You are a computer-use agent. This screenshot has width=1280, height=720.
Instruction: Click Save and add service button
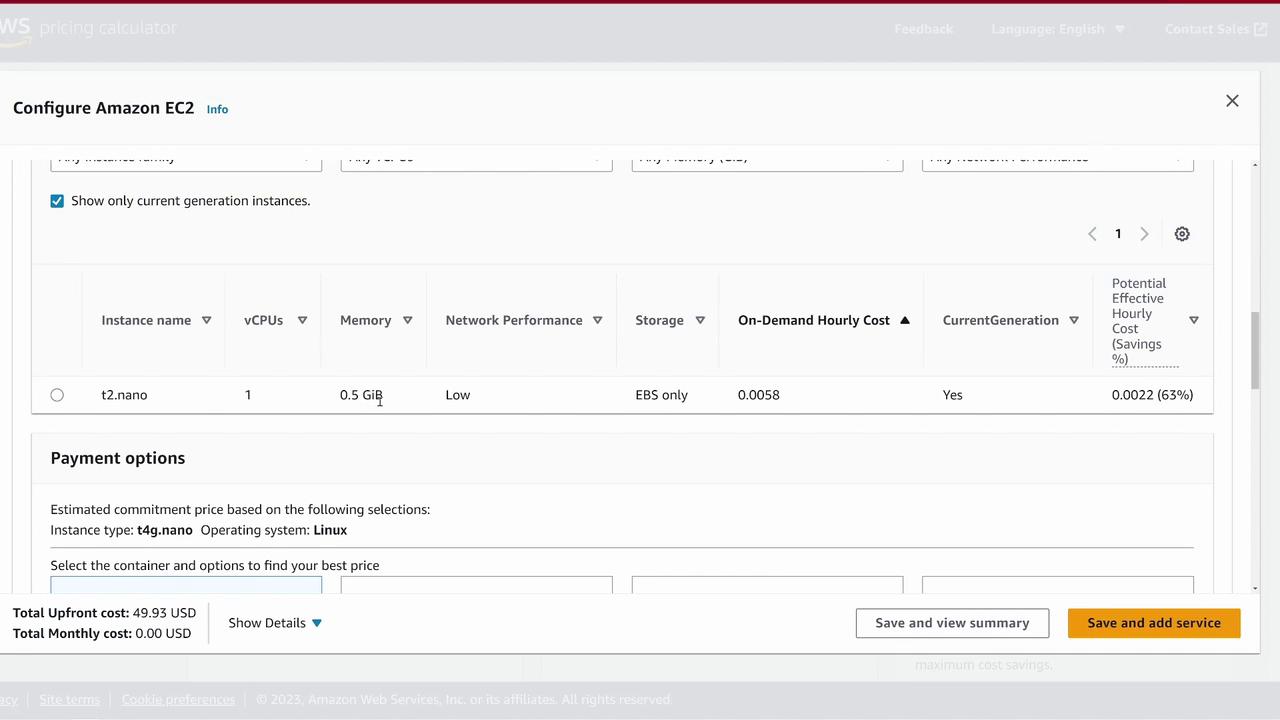coord(1154,623)
